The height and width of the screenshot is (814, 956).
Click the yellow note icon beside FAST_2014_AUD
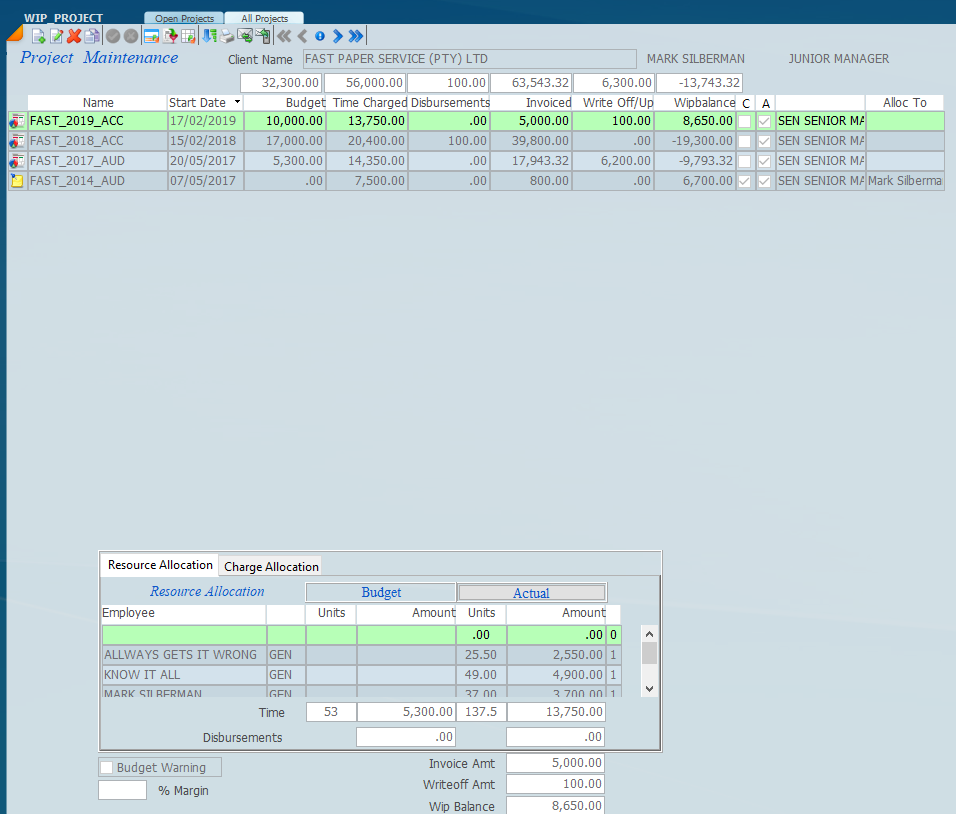[x=17, y=181]
